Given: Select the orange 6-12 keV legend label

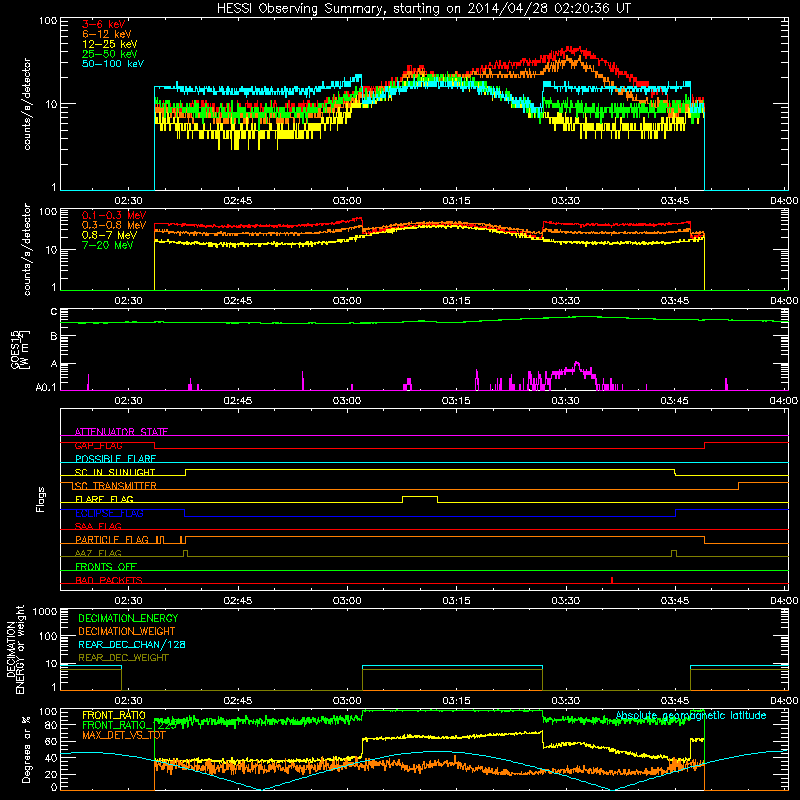Looking at the screenshot, I should tap(107, 34).
